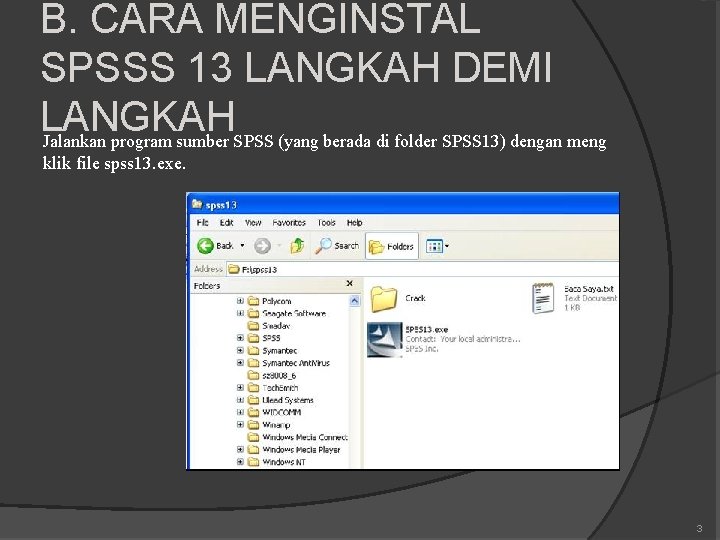
Task: Click the spss13 window title bar icon
Action: (x=197, y=204)
